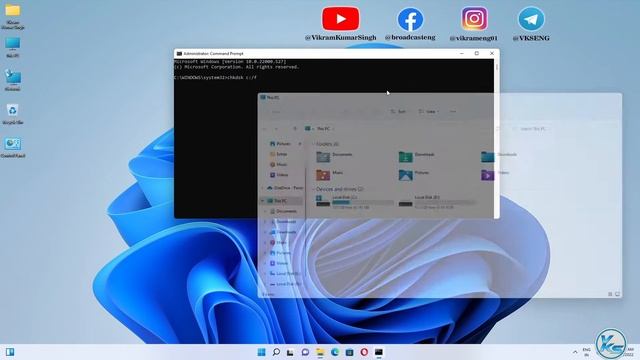
Task: Switch to details view in the File Explorer status bar
Action: (610, 294)
